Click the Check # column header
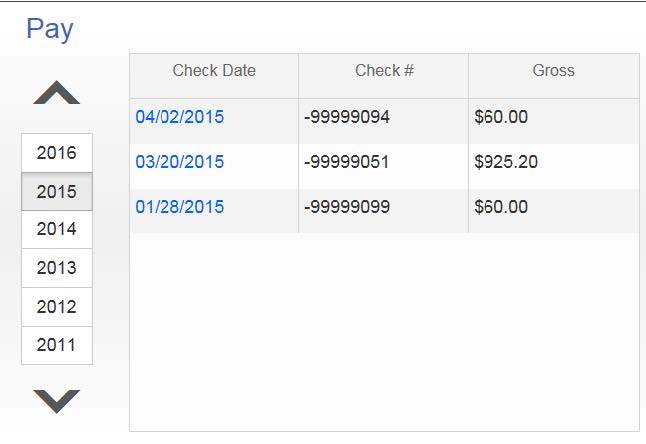 384,71
